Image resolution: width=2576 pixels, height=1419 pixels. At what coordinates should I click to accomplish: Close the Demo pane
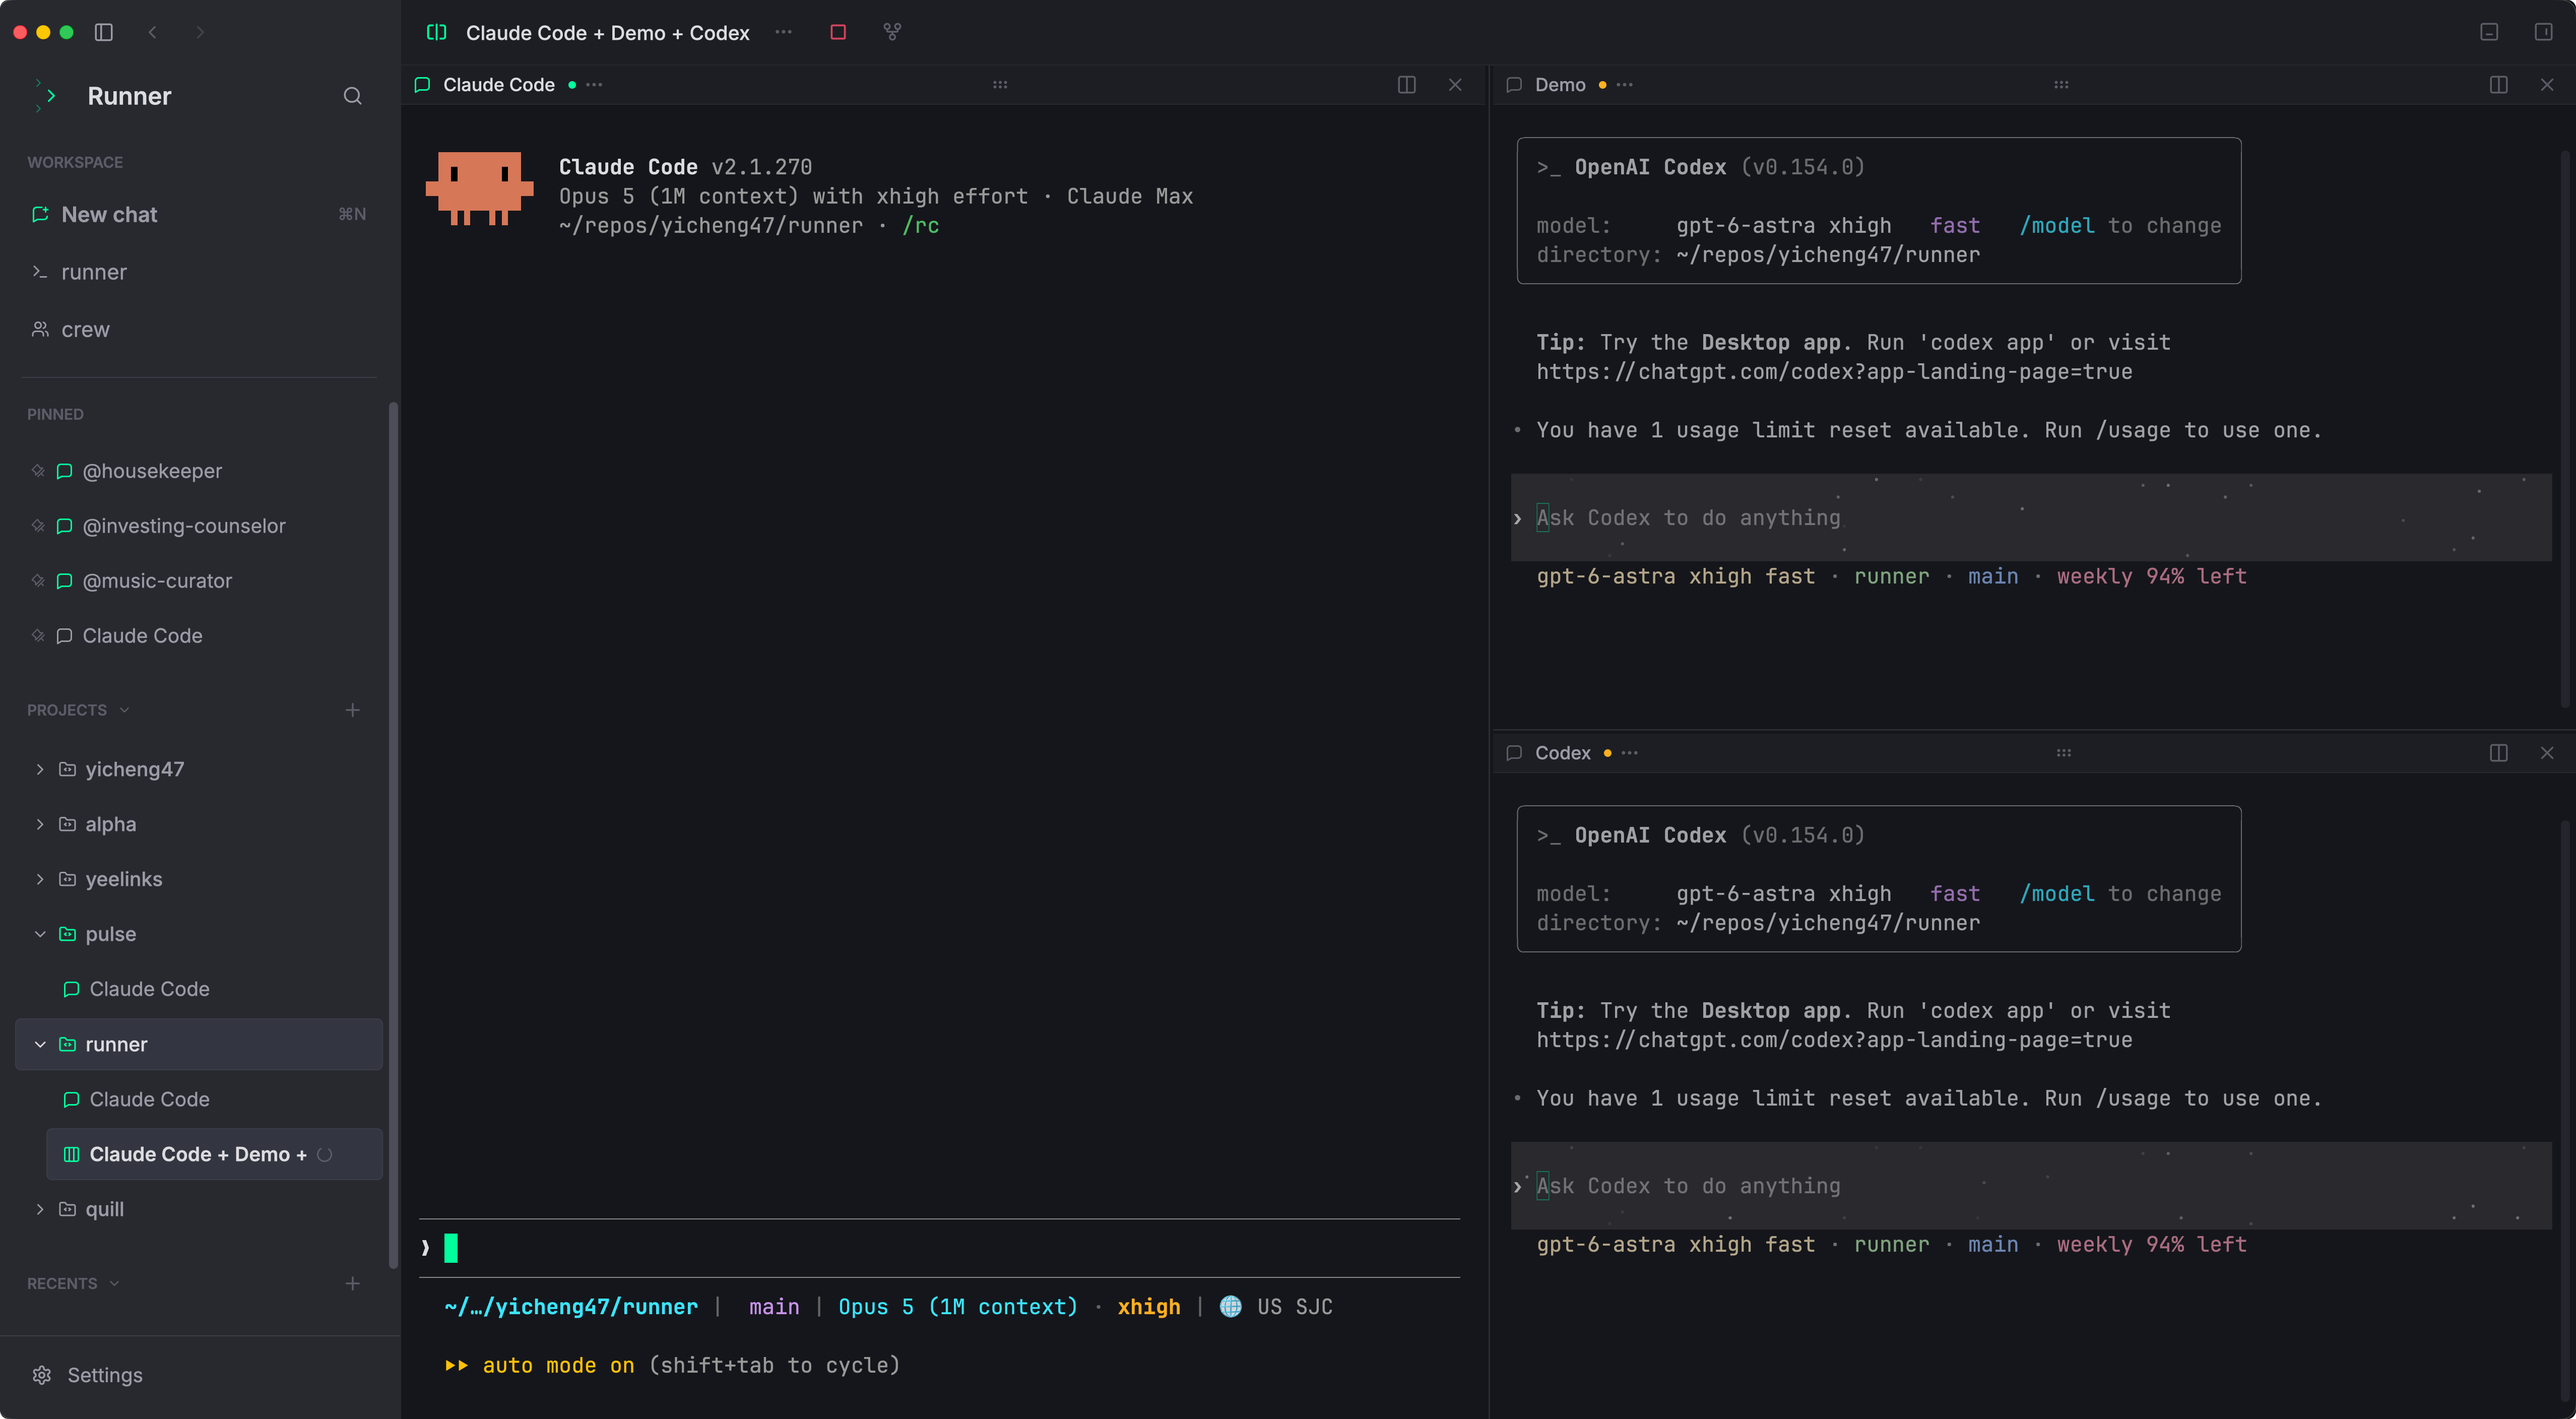pyautogui.click(x=2547, y=85)
